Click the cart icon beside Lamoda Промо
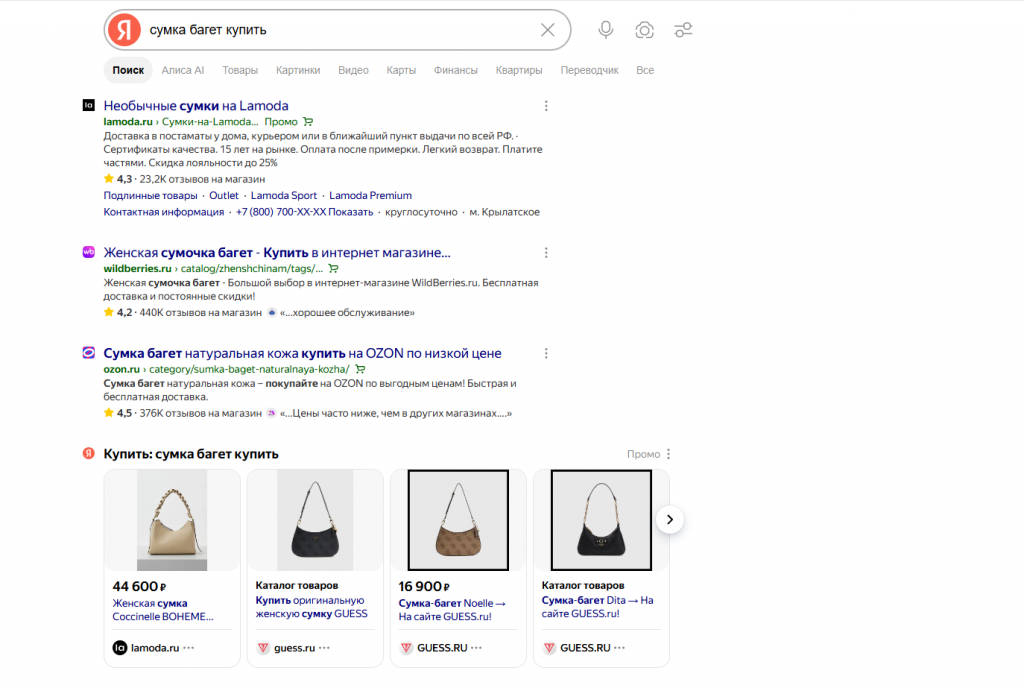This screenshot has height=688, width=1024. (308, 121)
